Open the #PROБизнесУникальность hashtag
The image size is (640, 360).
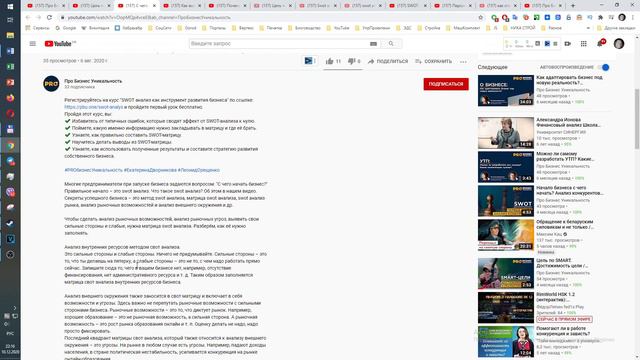tap(93, 170)
